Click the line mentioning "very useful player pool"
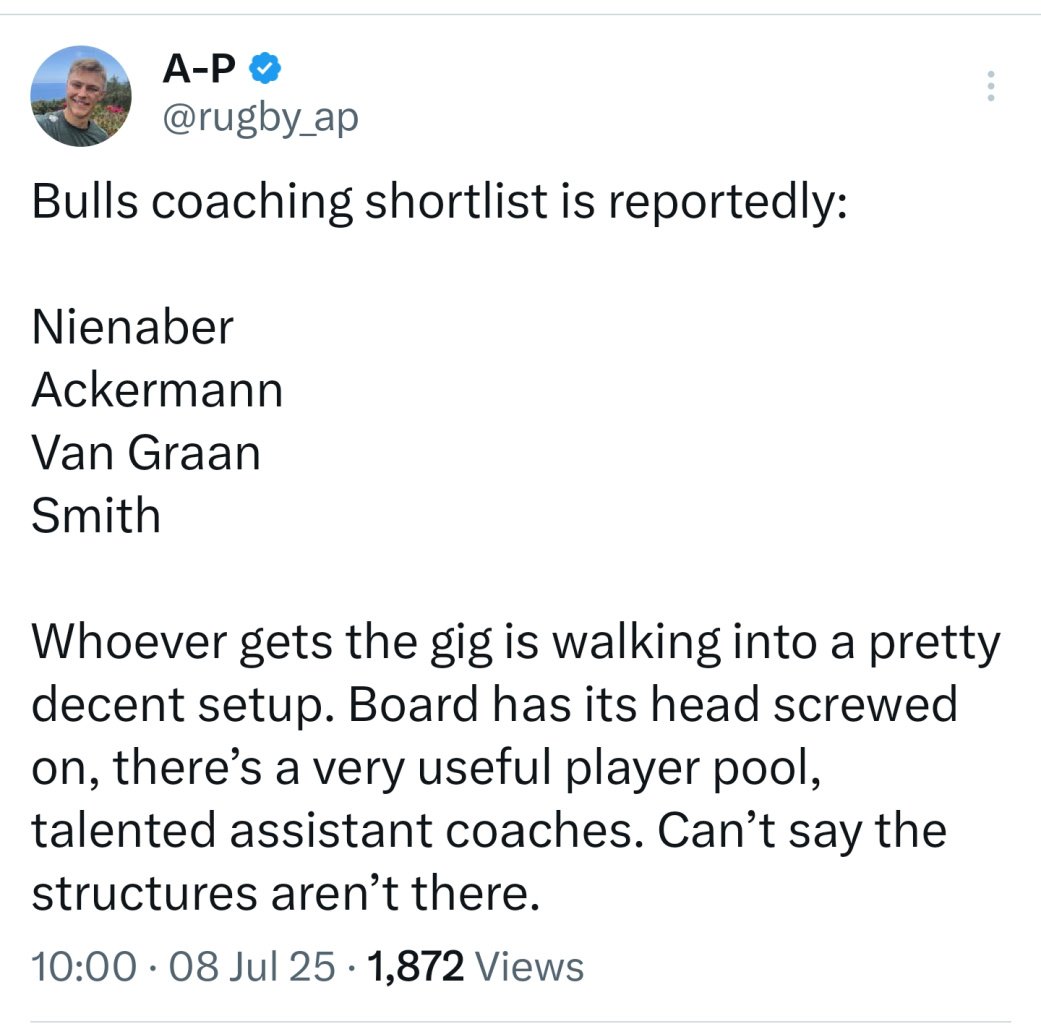This screenshot has width=1041, height=1024. pos(425,769)
